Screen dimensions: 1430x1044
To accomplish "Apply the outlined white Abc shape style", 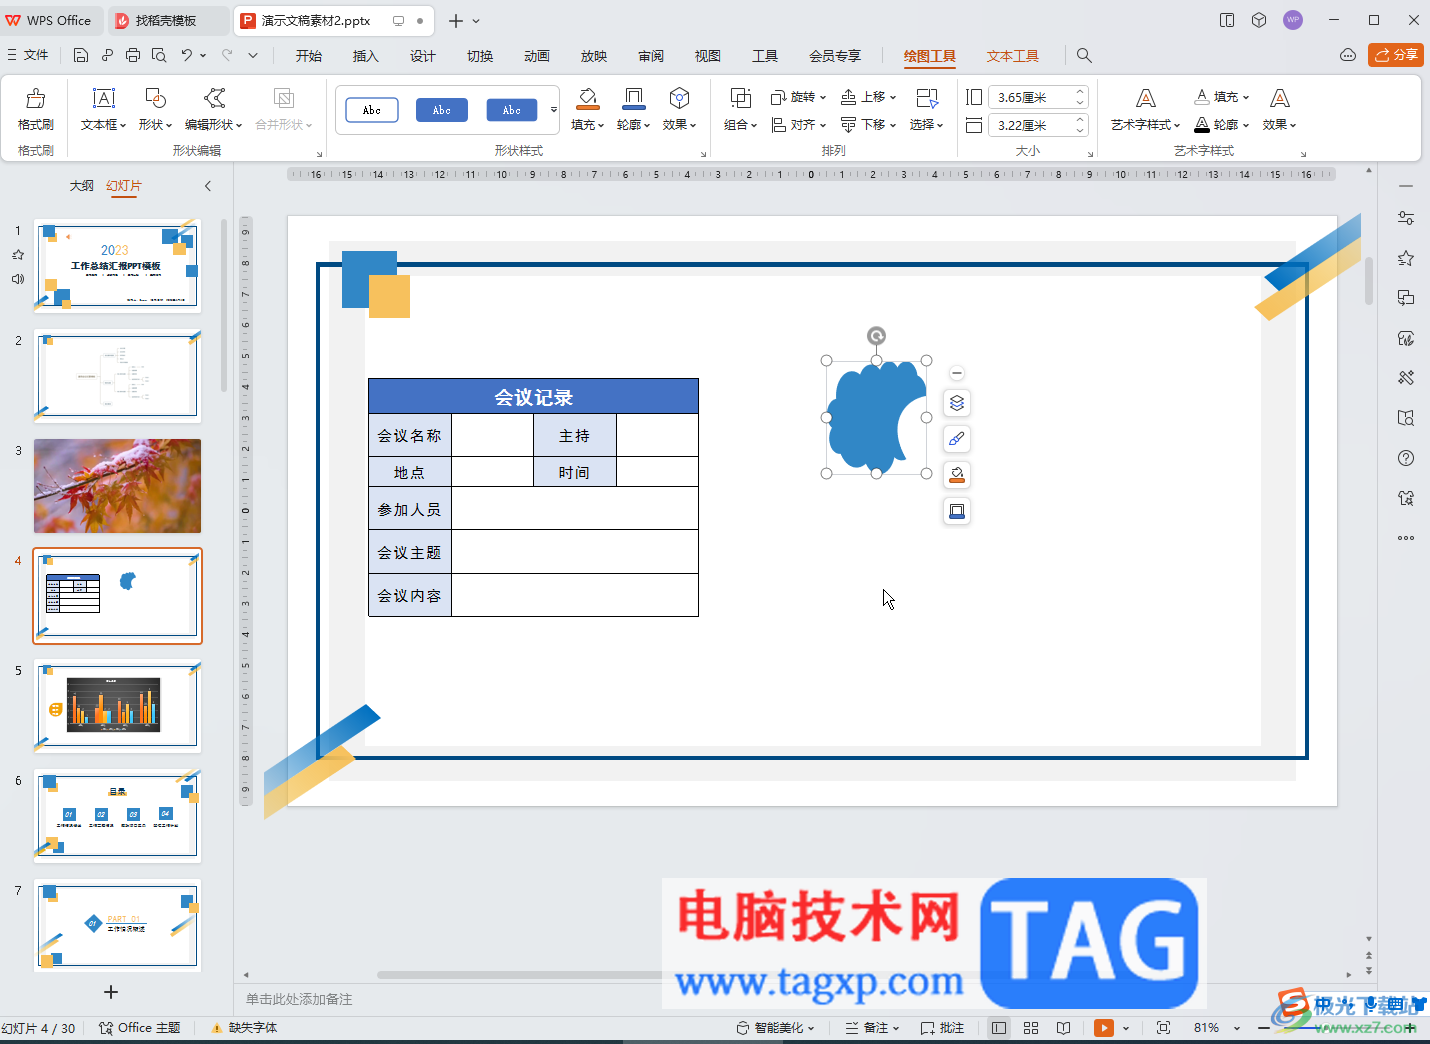I will [x=372, y=110].
